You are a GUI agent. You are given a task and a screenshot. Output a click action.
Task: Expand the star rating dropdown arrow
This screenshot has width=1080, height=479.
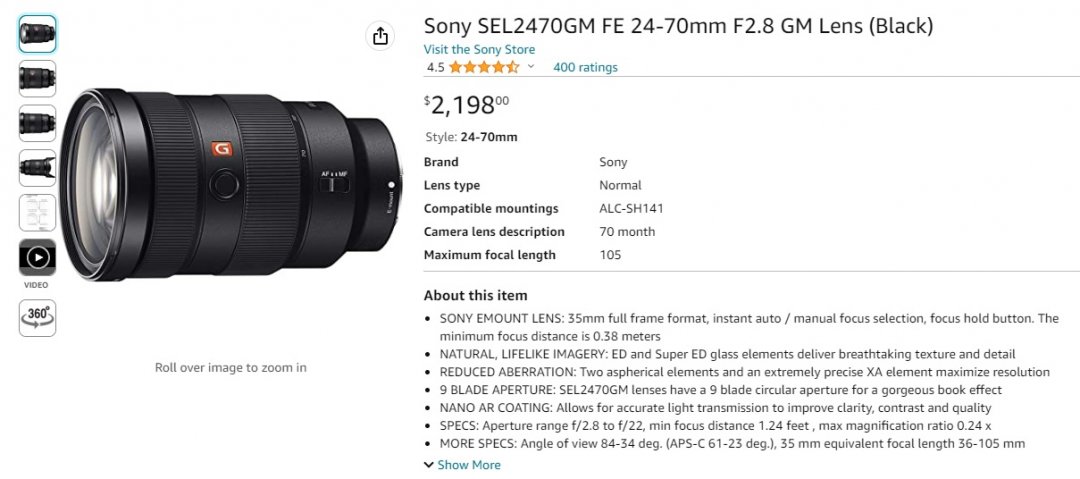[530, 67]
